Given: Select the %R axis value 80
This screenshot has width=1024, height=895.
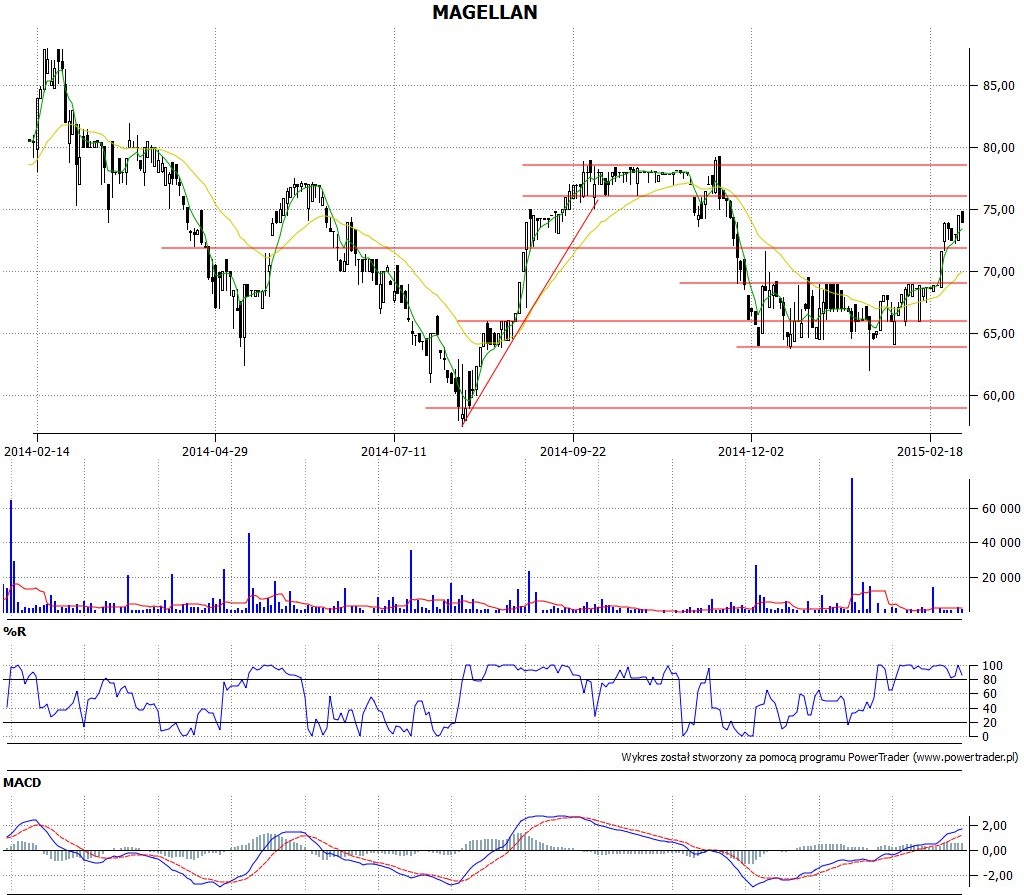Looking at the screenshot, I should tap(990, 680).
